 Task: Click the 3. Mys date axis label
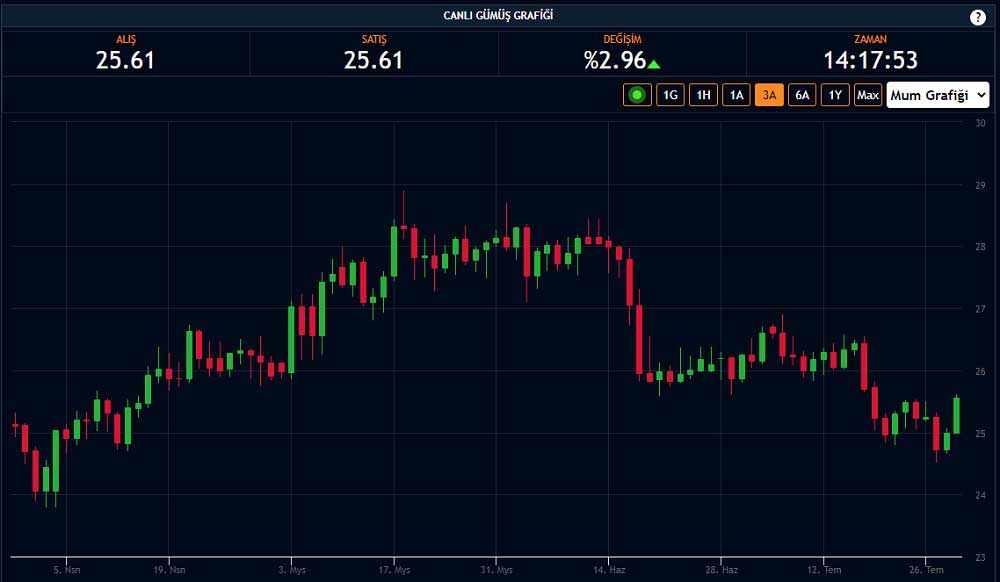click(292, 569)
